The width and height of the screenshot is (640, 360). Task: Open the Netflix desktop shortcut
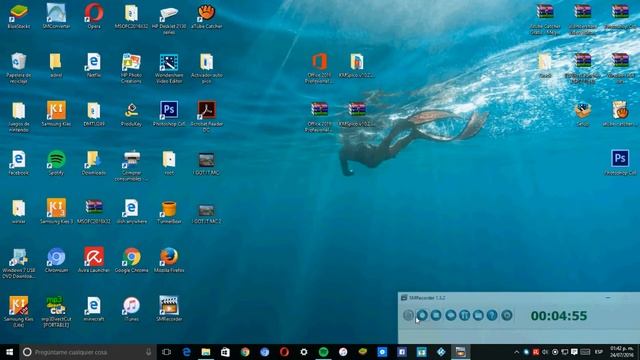(x=94, y=65)
